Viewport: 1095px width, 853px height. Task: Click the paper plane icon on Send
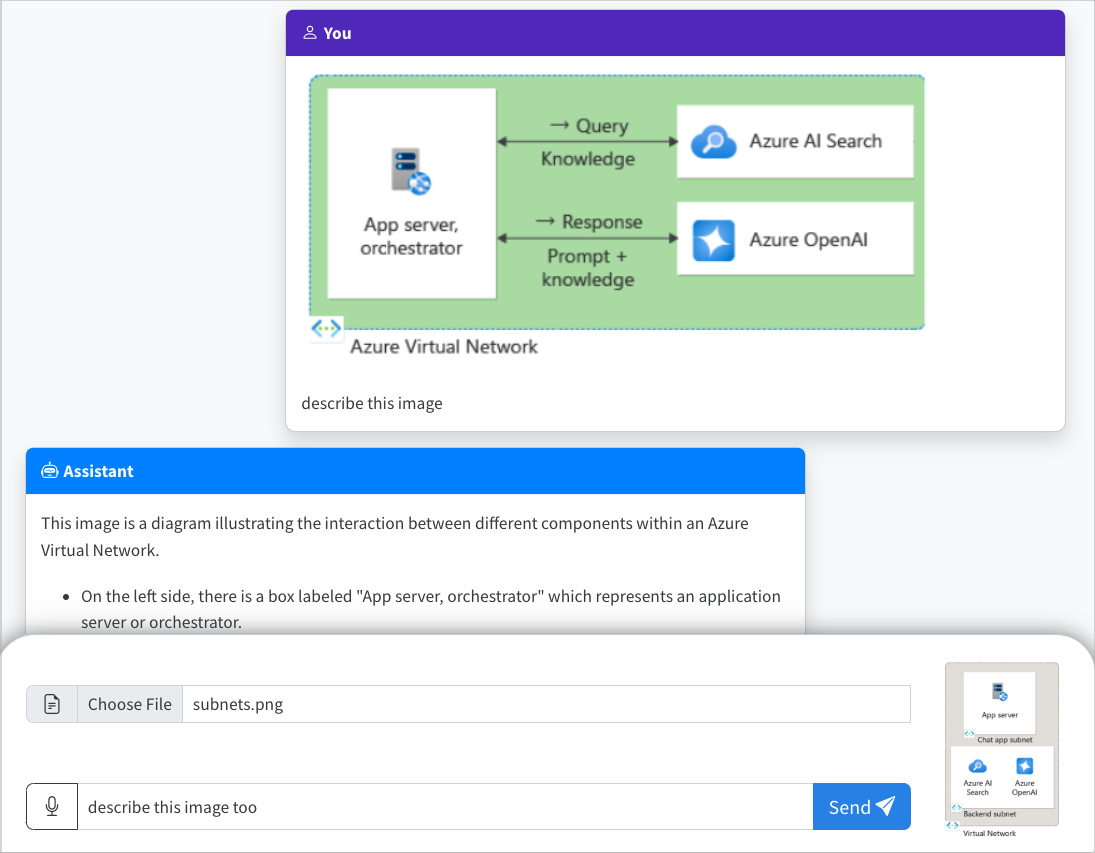[x=885, y=806]
